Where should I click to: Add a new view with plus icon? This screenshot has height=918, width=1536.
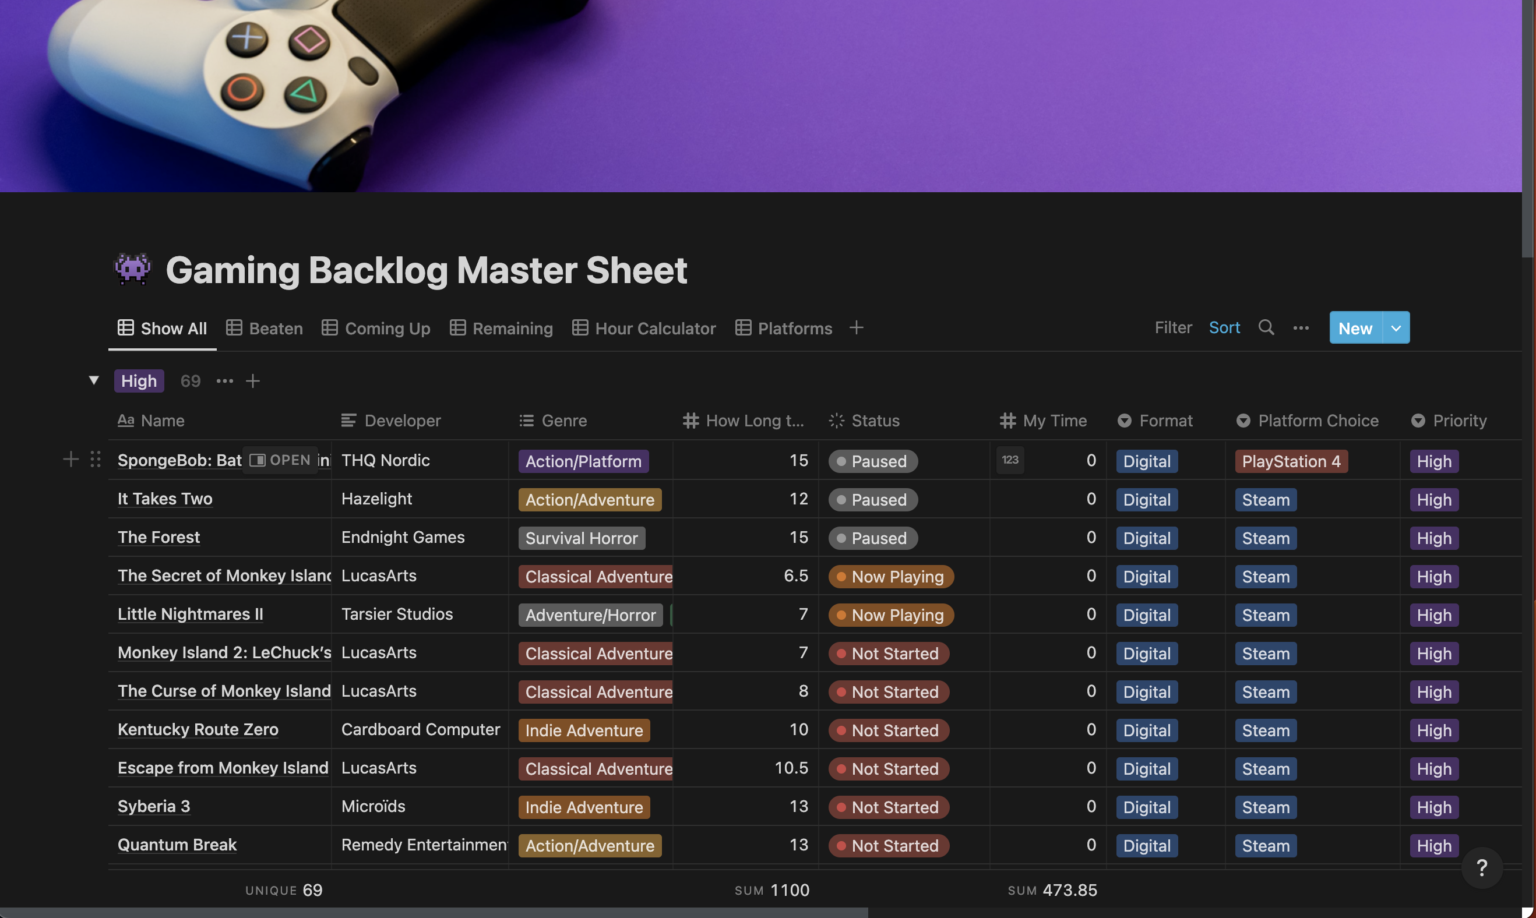[856, 328]
